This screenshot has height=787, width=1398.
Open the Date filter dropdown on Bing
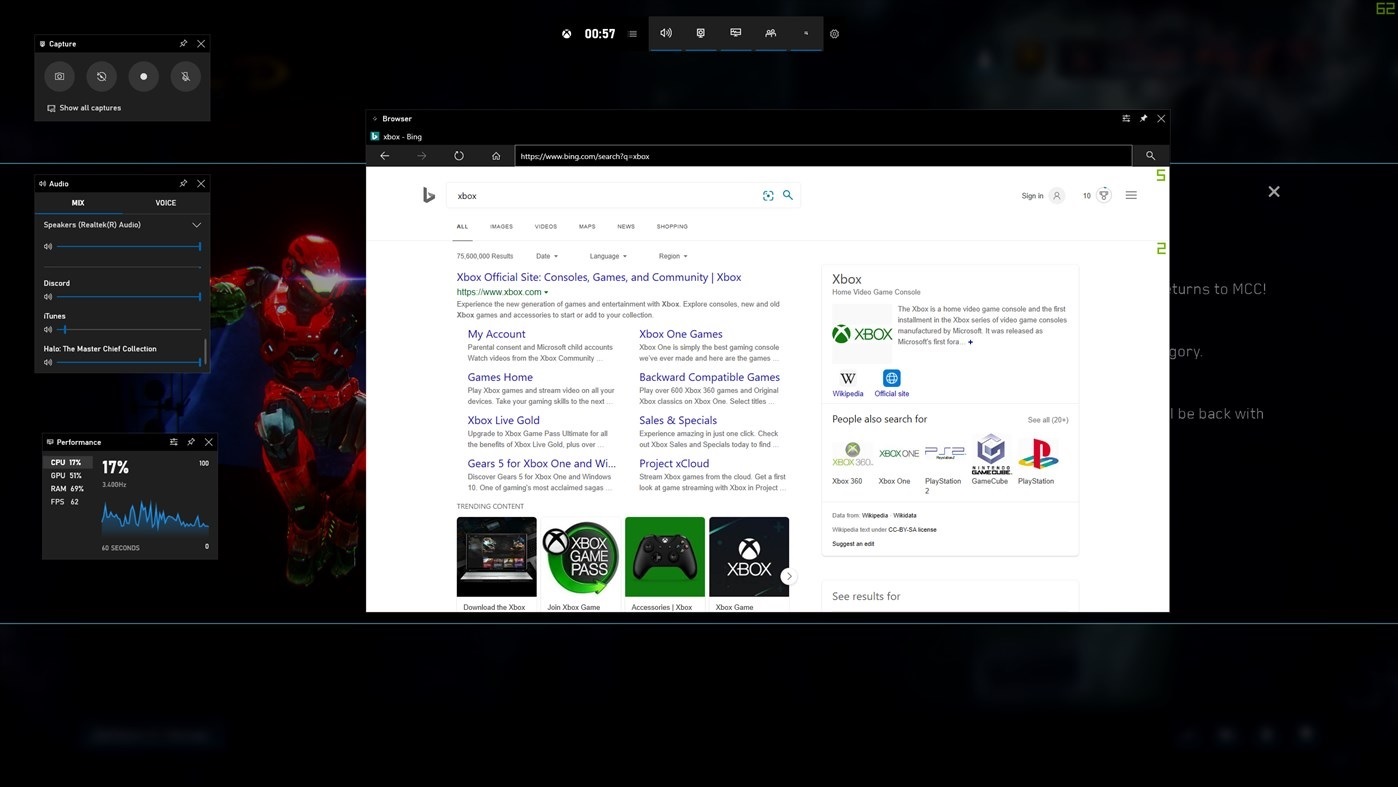(x=546, y=256)
